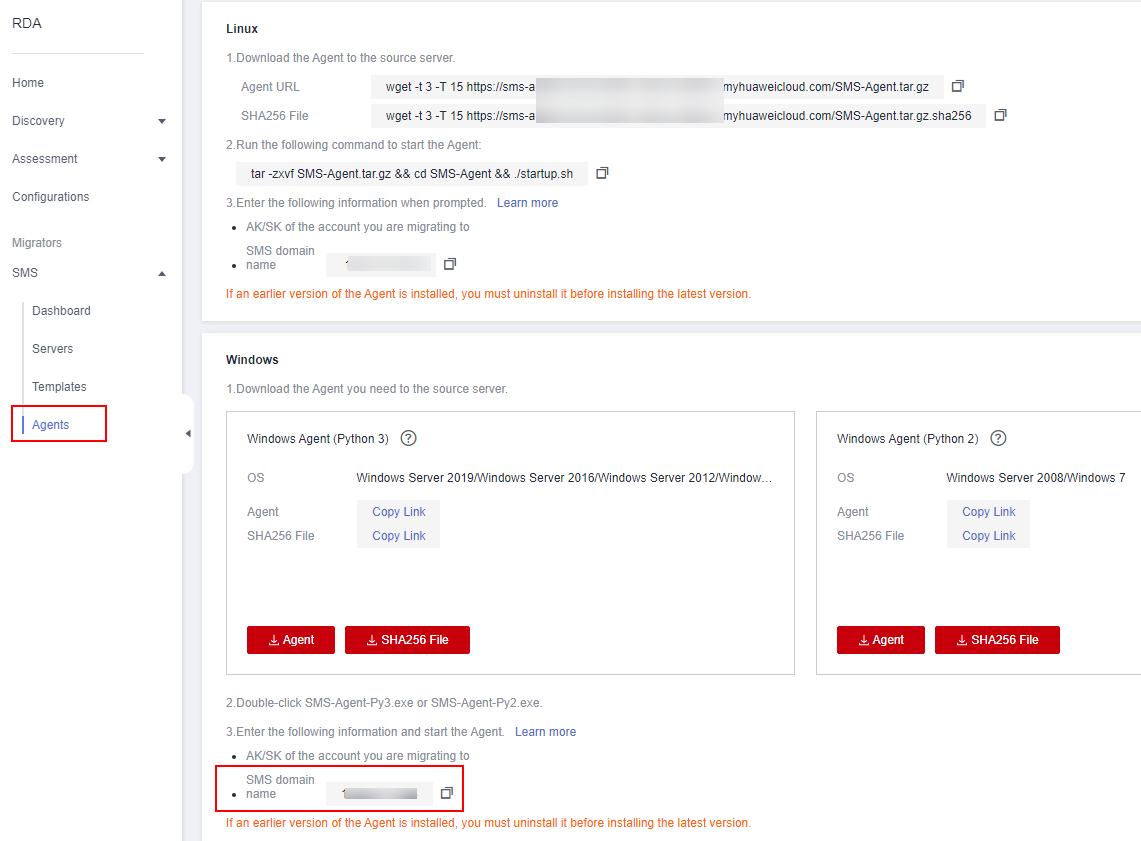Image resolution: width=1141 pixels, height=841 pixels.
Task: Show help for Windows Agent (Python 2)
Action: (998, 438)
